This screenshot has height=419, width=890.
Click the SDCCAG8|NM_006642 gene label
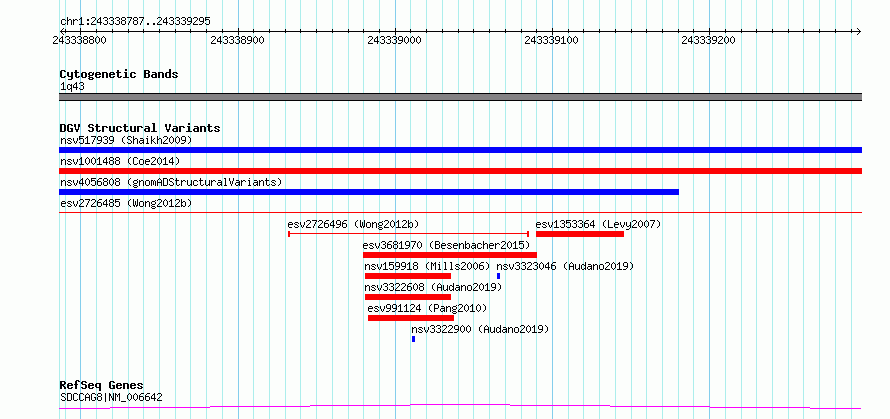(x=111, y=397)
